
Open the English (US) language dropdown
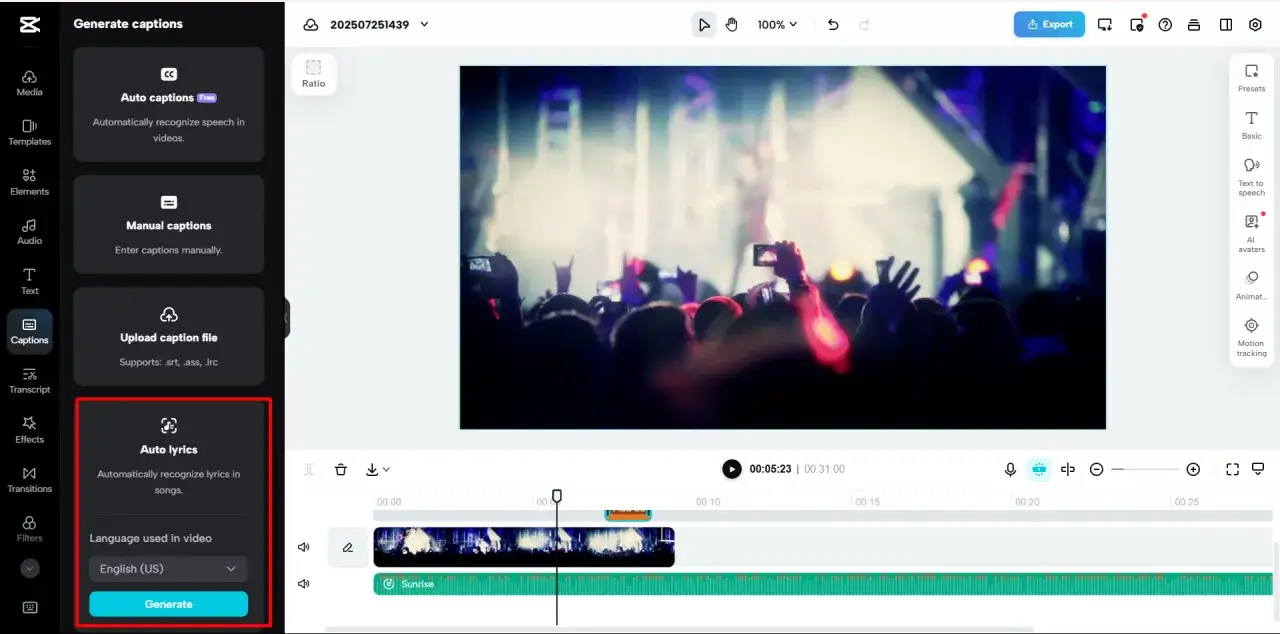(168, 569)
